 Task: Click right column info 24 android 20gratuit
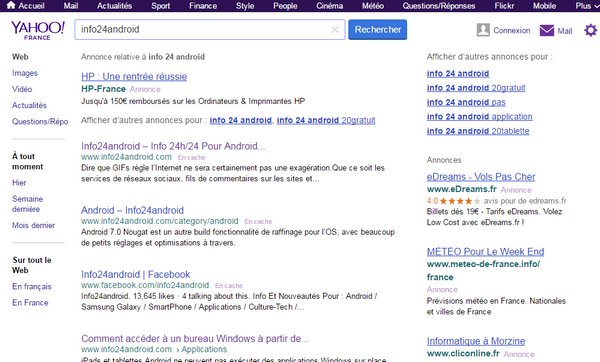point(476,88)
